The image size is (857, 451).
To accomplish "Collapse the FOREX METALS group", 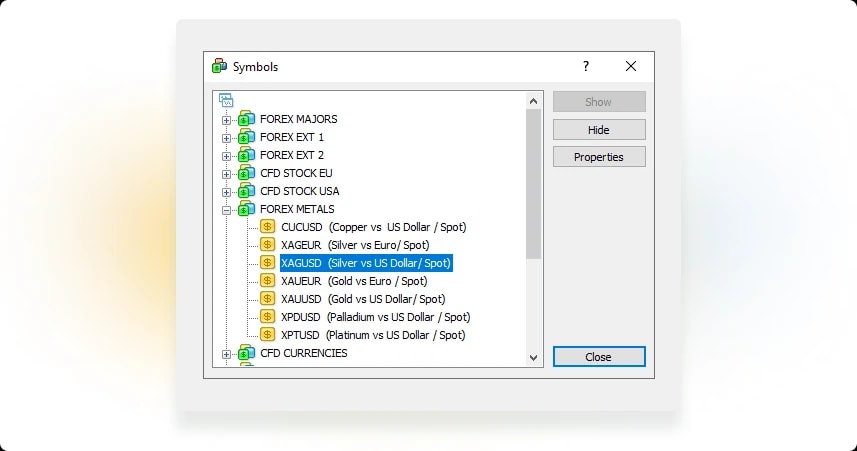I will pos(226,210).
